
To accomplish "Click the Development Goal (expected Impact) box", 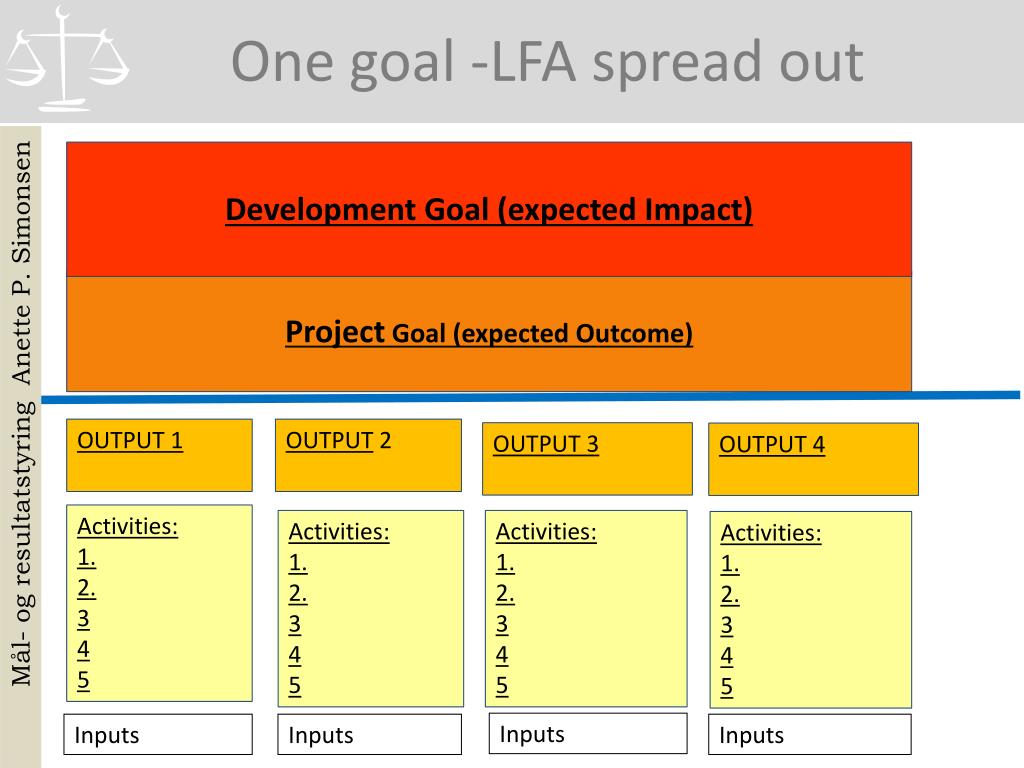I will pos(488,209).
